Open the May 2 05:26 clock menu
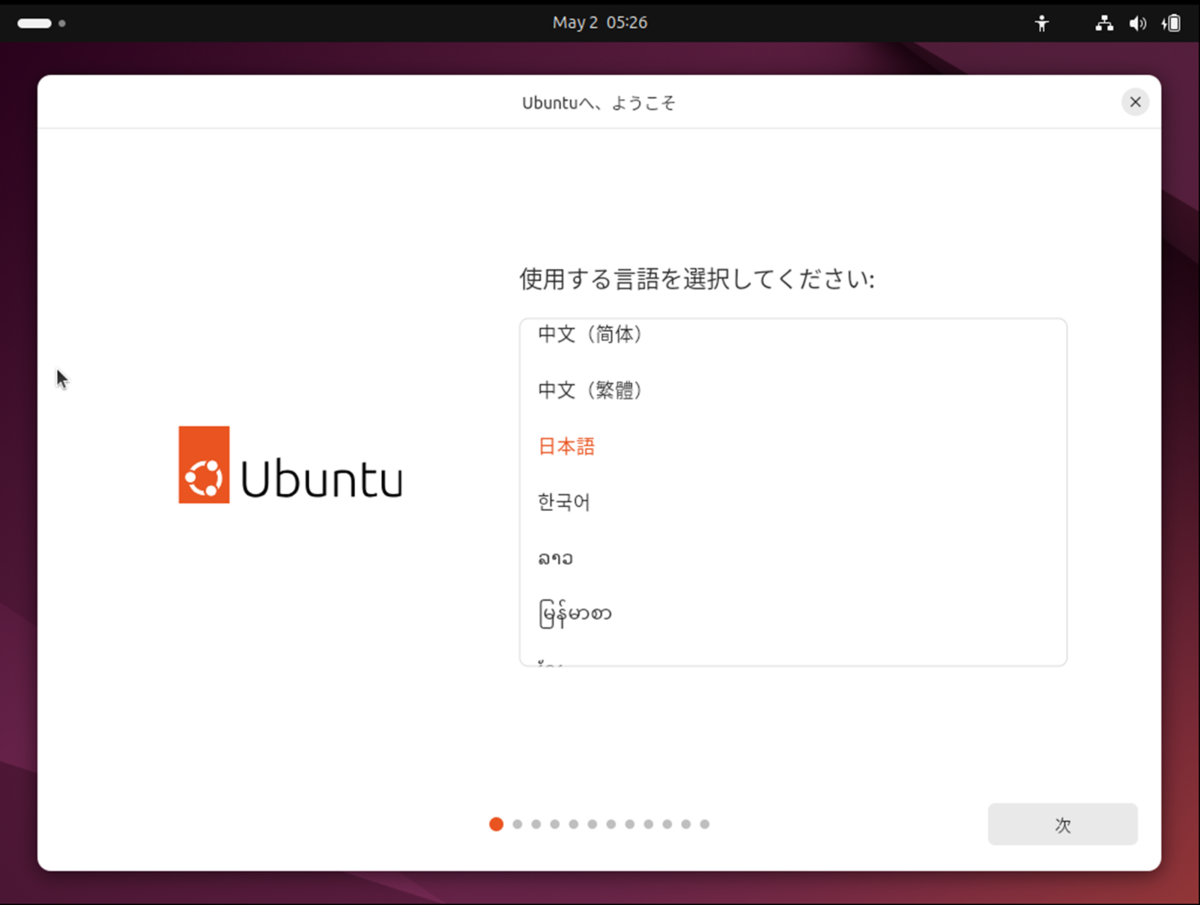The image size is (1200, 905). [600, 22]
